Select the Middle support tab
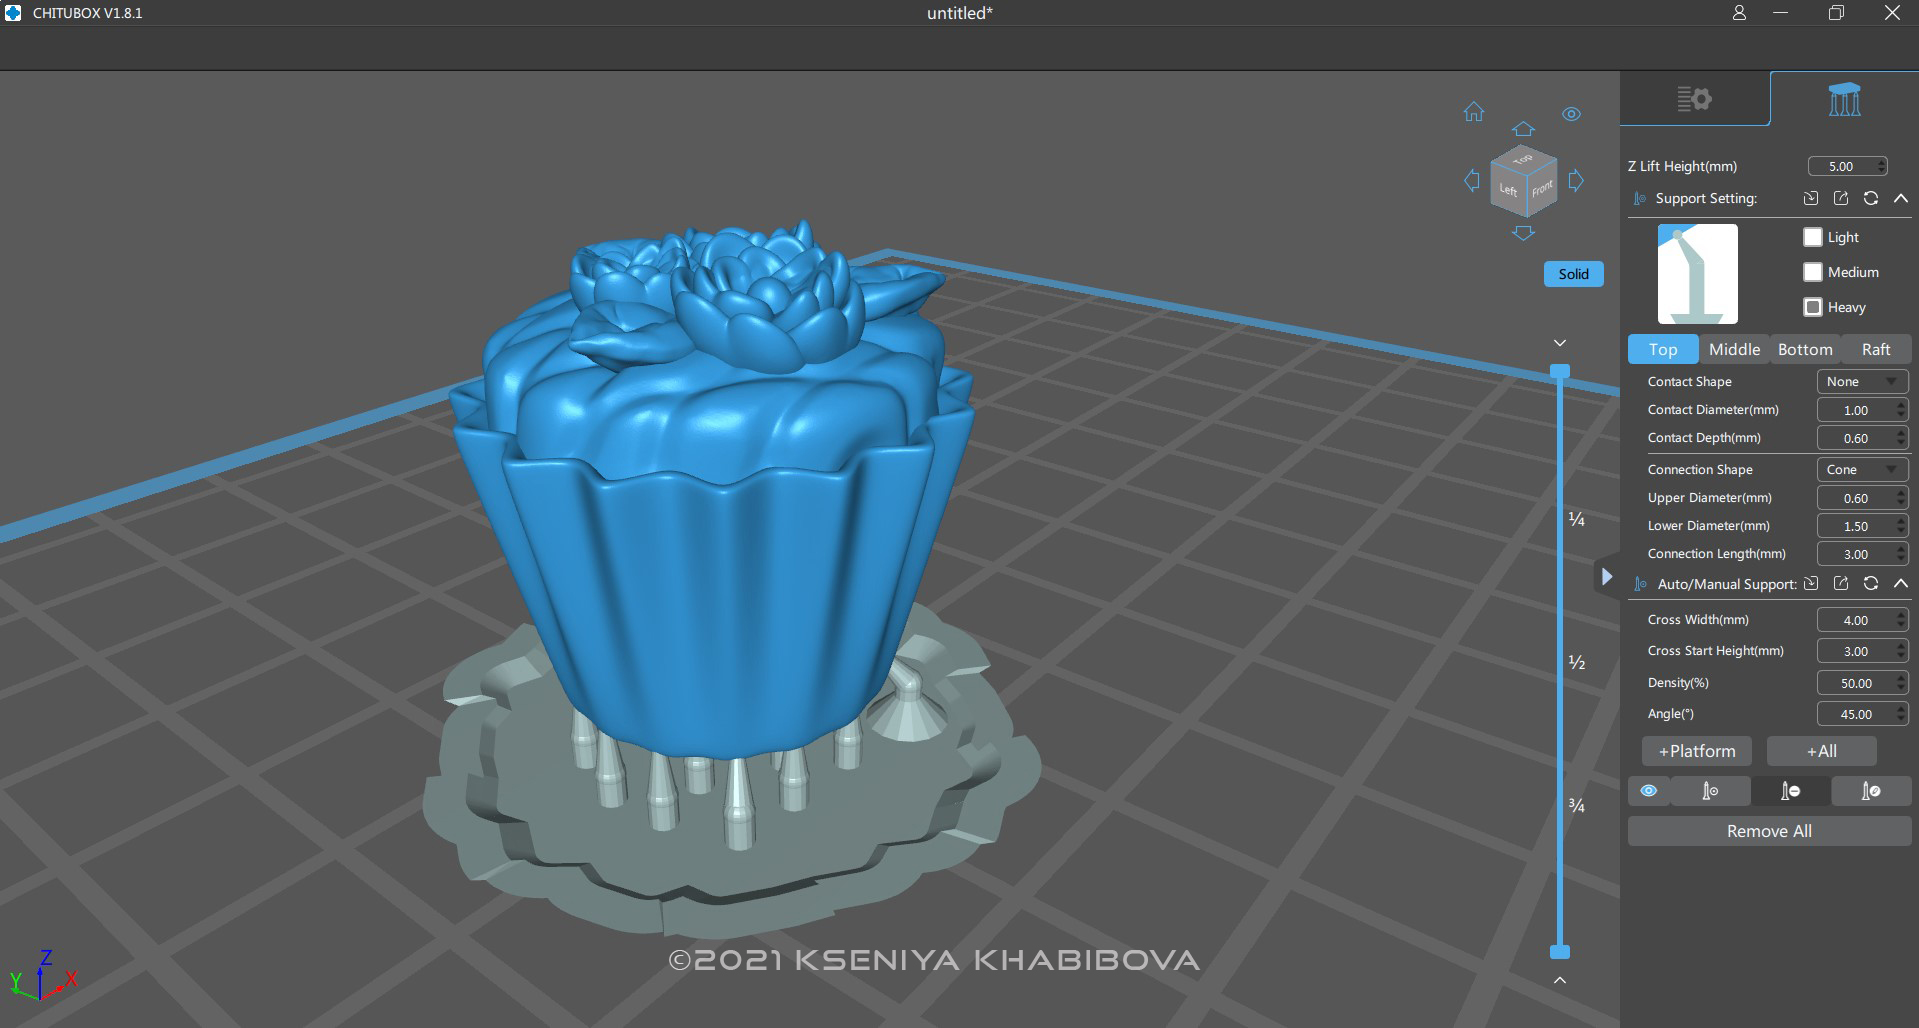Viewport: 1919px width, 1028px height. [1734, 349]
